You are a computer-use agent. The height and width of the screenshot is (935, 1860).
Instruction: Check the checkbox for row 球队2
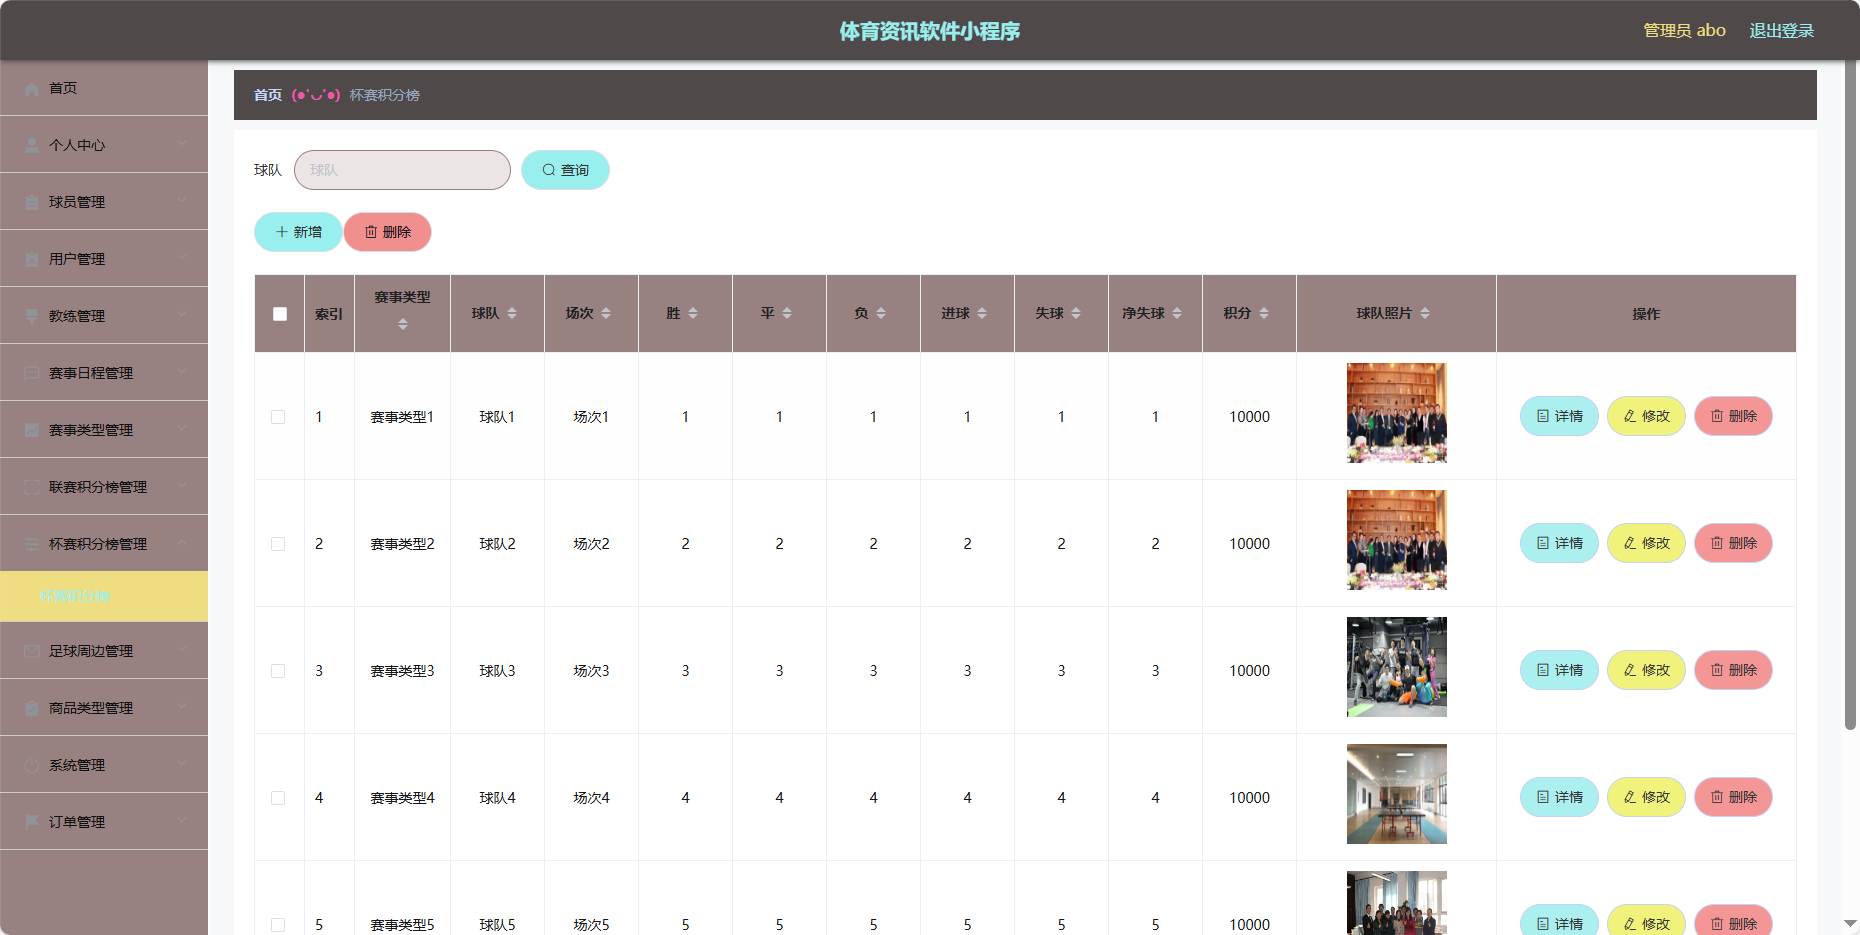tap(278, 544)
